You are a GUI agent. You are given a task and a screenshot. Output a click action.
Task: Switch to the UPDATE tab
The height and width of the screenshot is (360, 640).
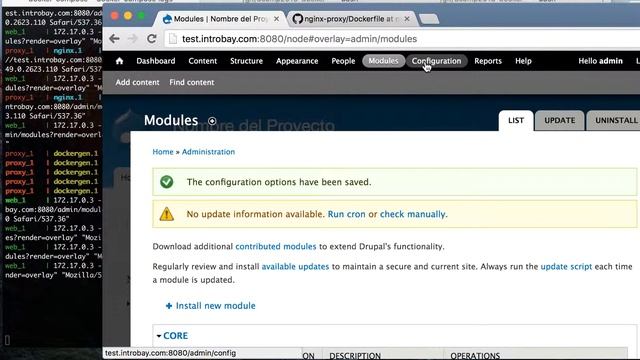click(560, 120)
